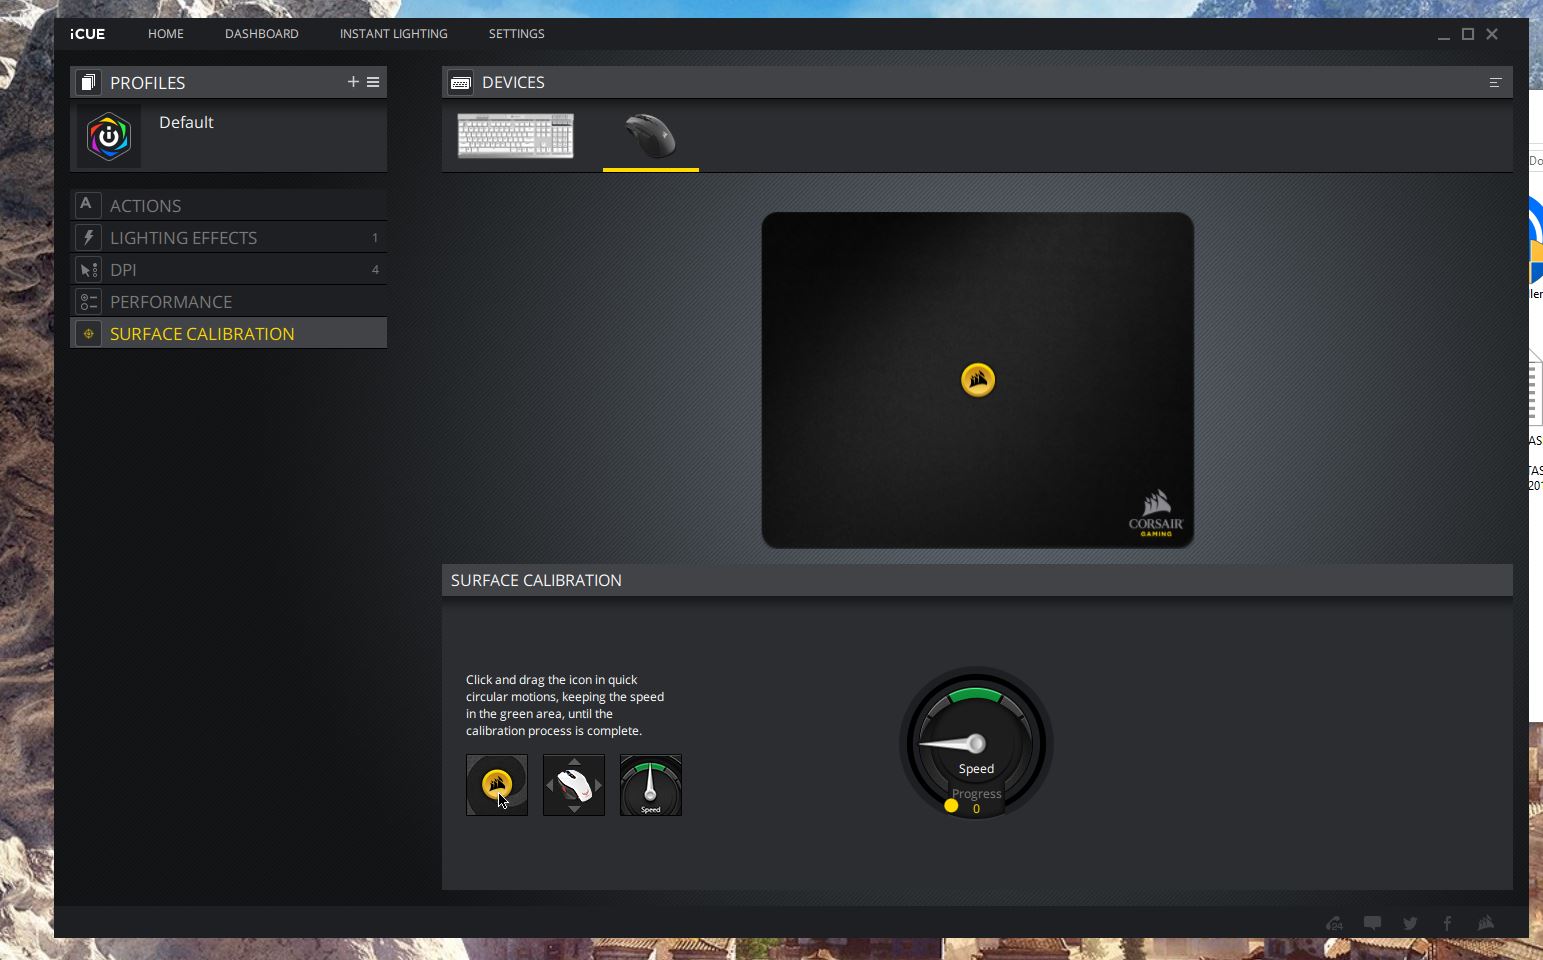Open the LIGHTING EFFECTS section
1543x960 pixels.
coord(229,237)
